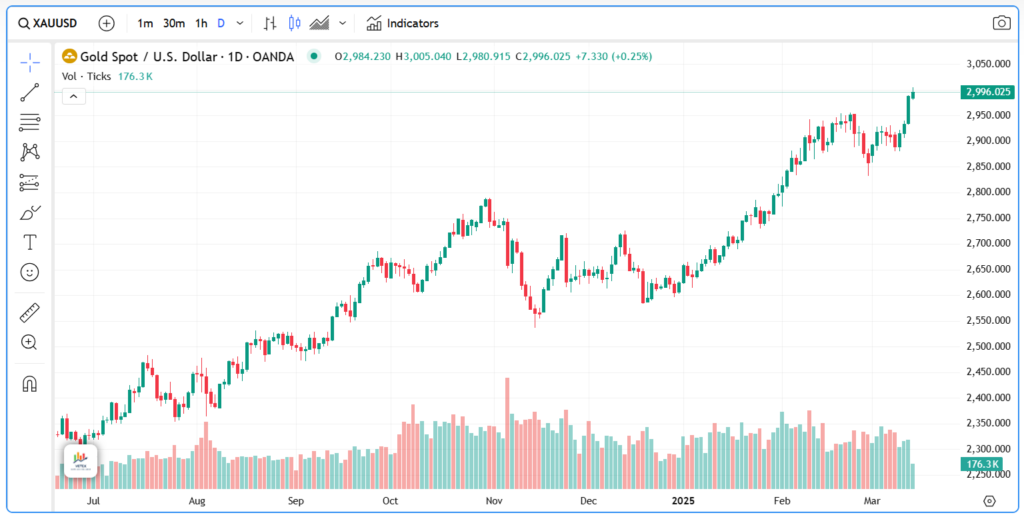
Task: Open the Indicators dialog
Action: pos(402,23)
